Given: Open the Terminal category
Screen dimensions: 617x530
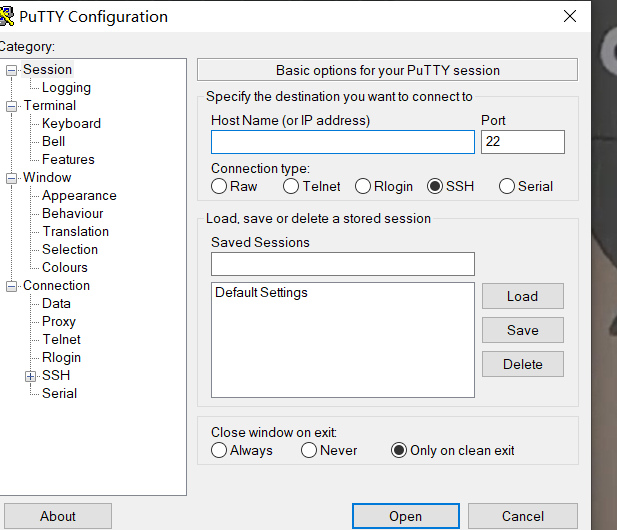Looking at the screenshot, I should (x=50, y=105).
